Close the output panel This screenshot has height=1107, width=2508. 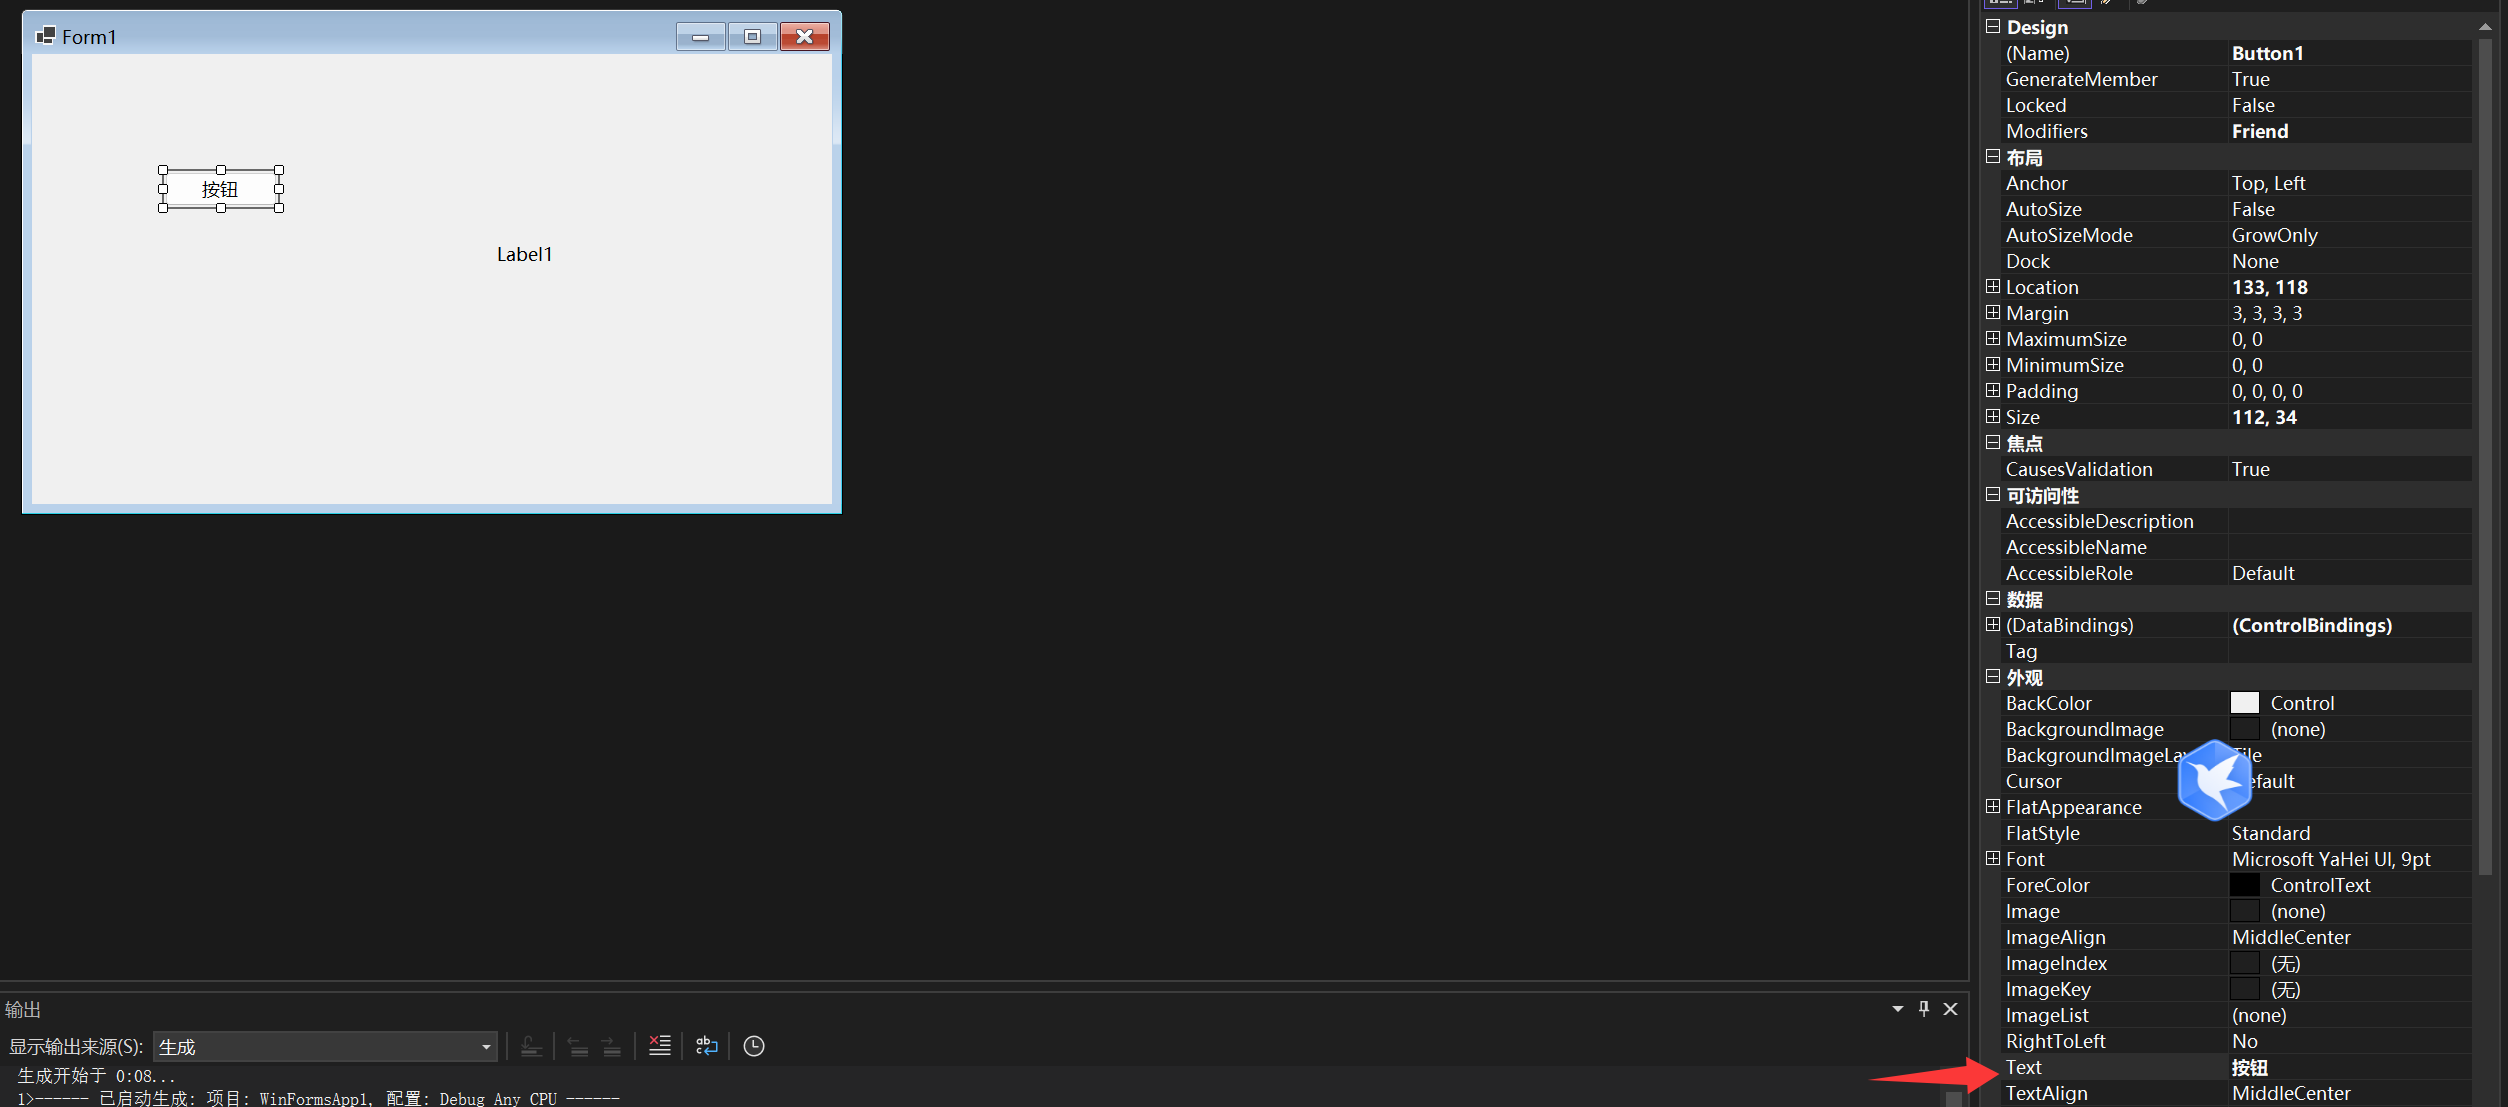pos(1950,1009)
